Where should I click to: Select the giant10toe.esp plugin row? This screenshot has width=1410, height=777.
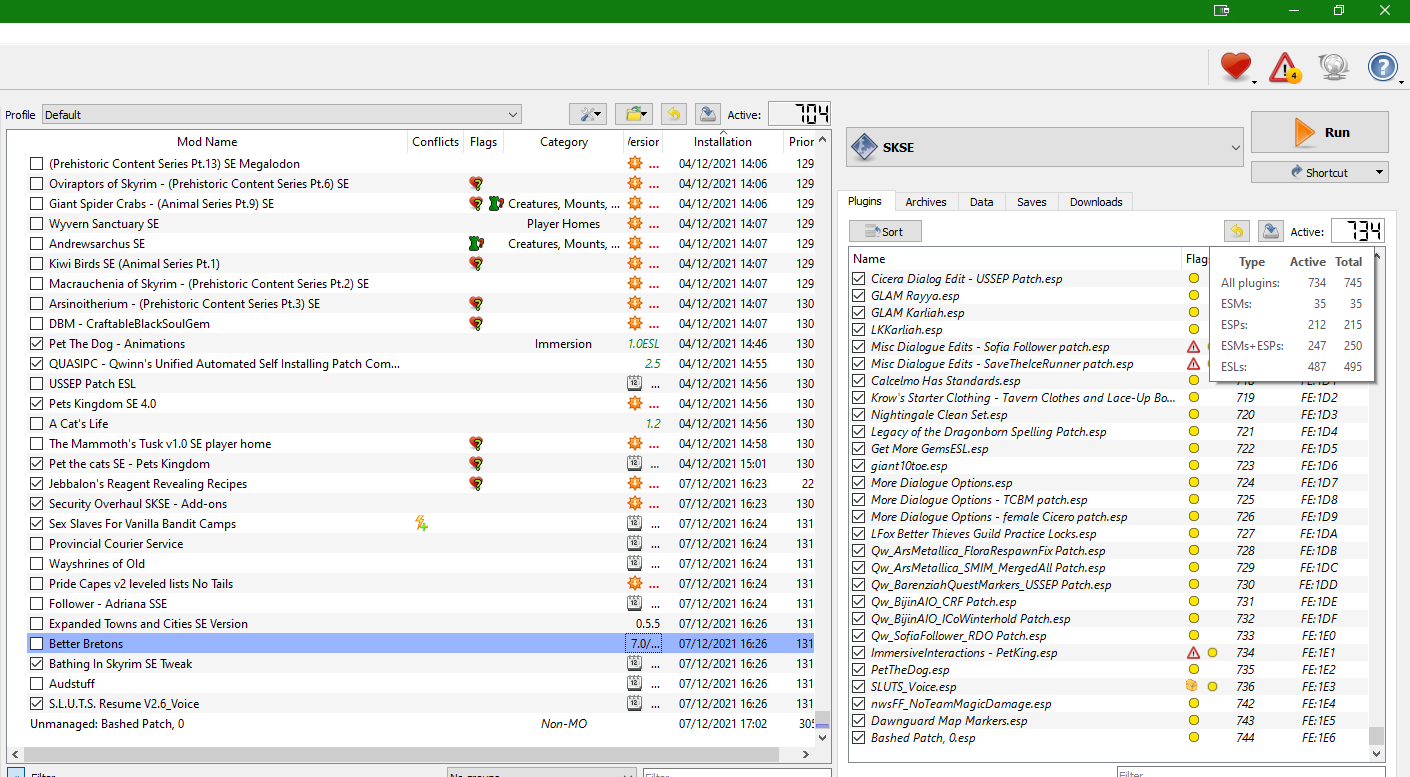(x=1109, y=466)
